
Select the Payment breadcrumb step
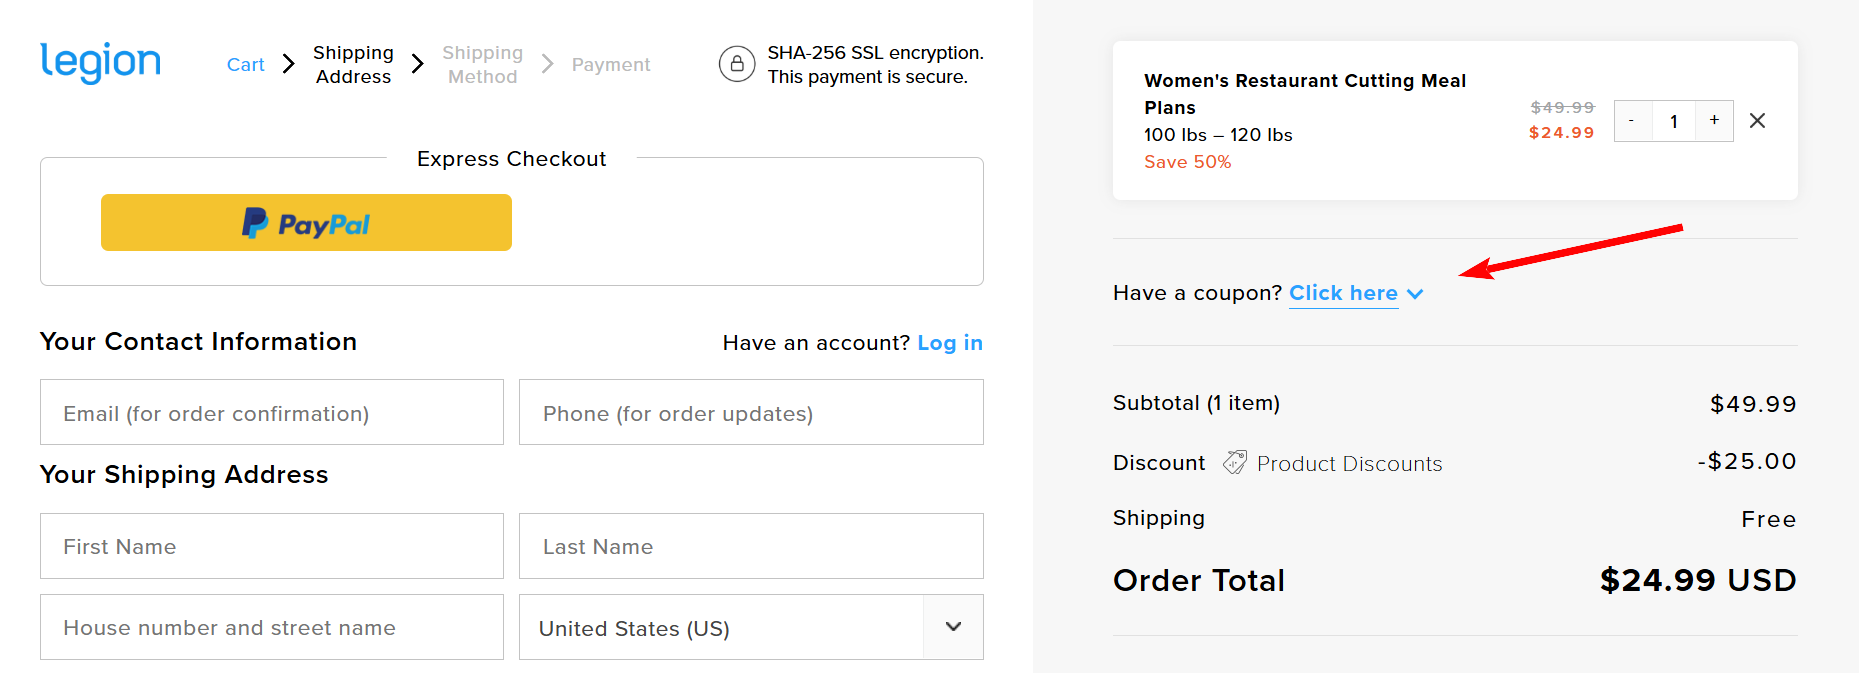click(x=611, y=65)
